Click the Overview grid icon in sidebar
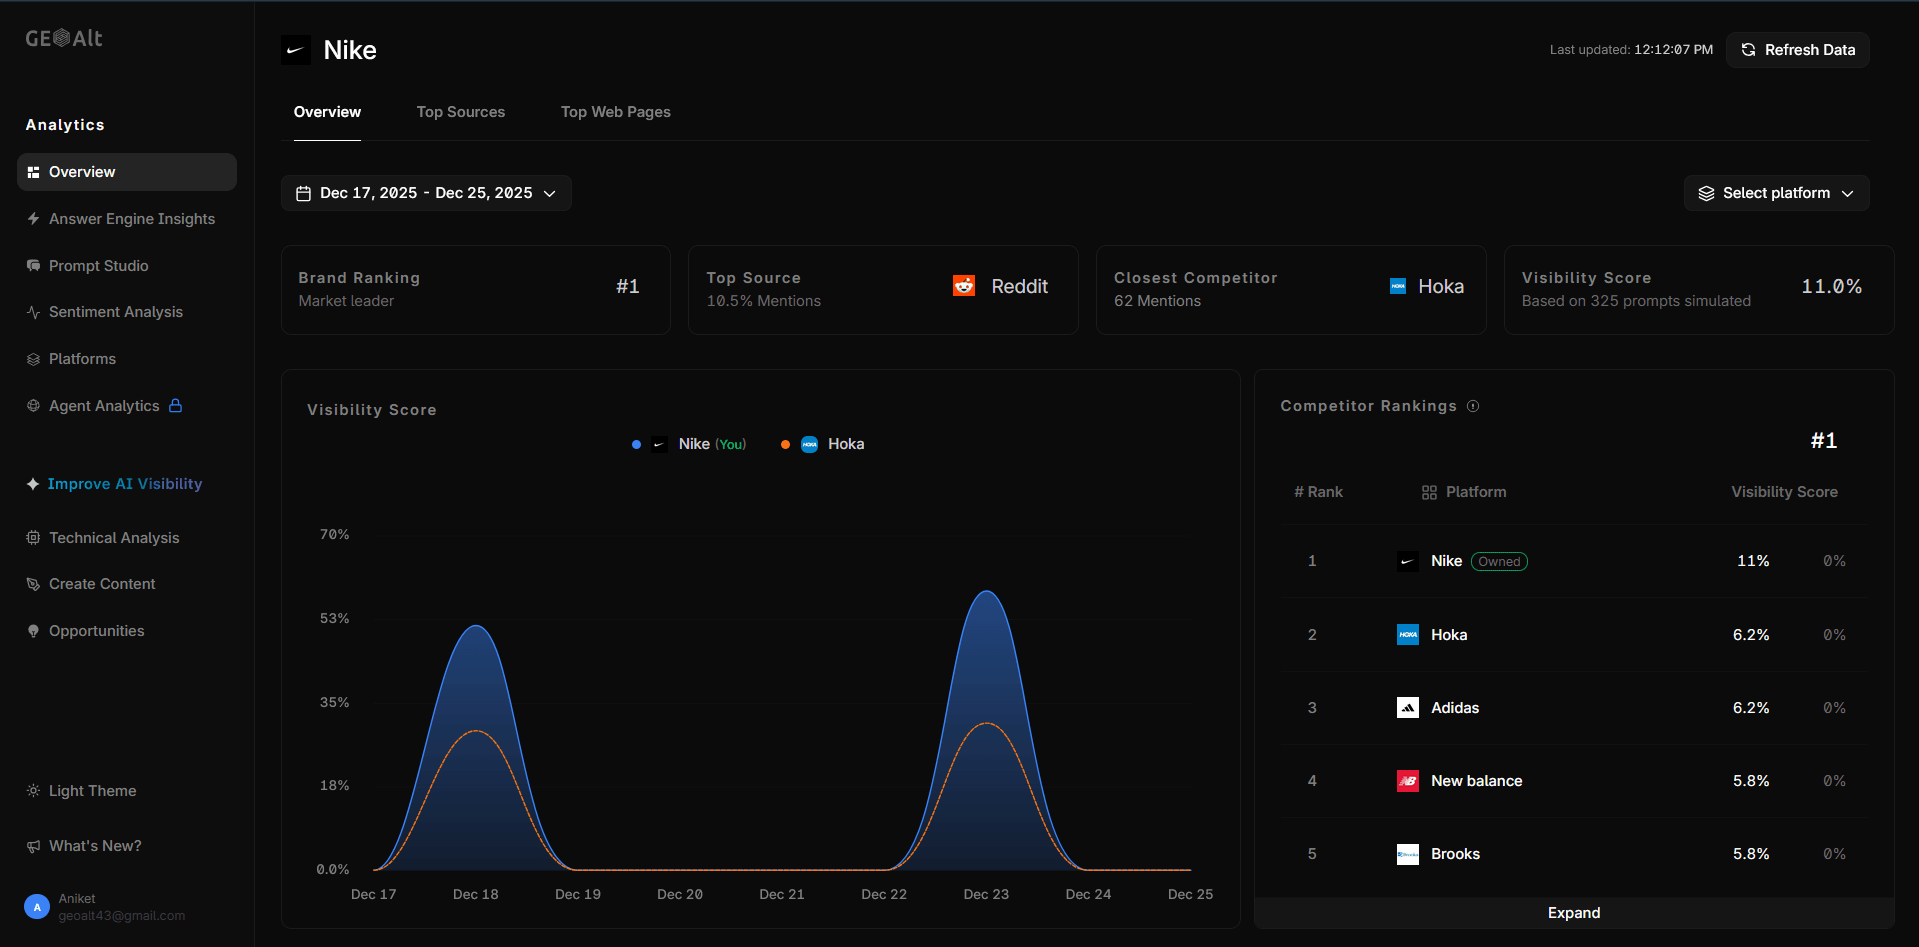 [x=33, y=172]
